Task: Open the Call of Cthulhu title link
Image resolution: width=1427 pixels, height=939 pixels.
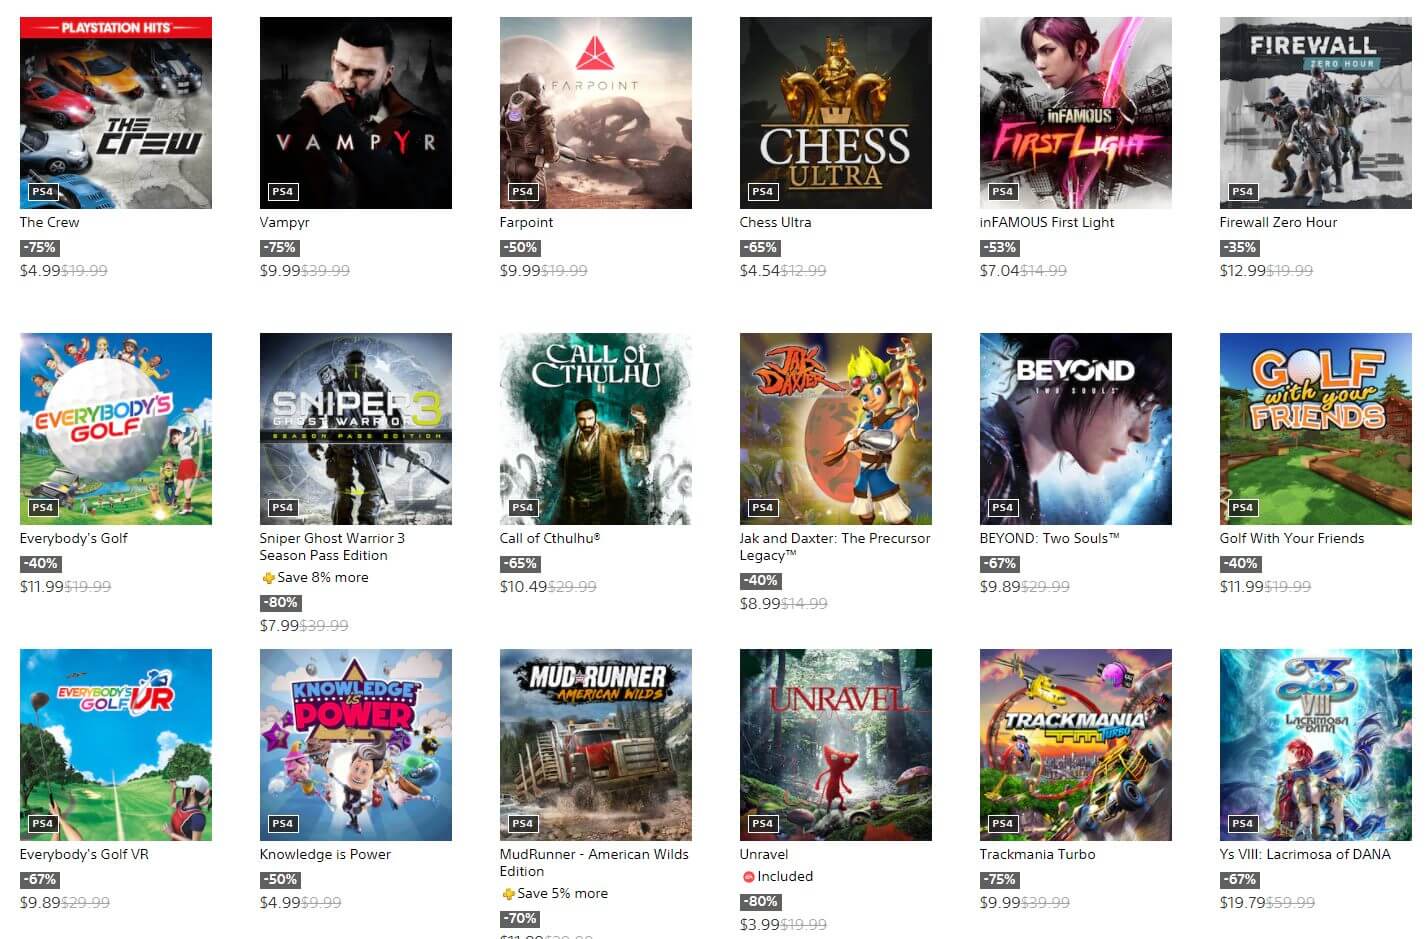Action: point(550,538)
